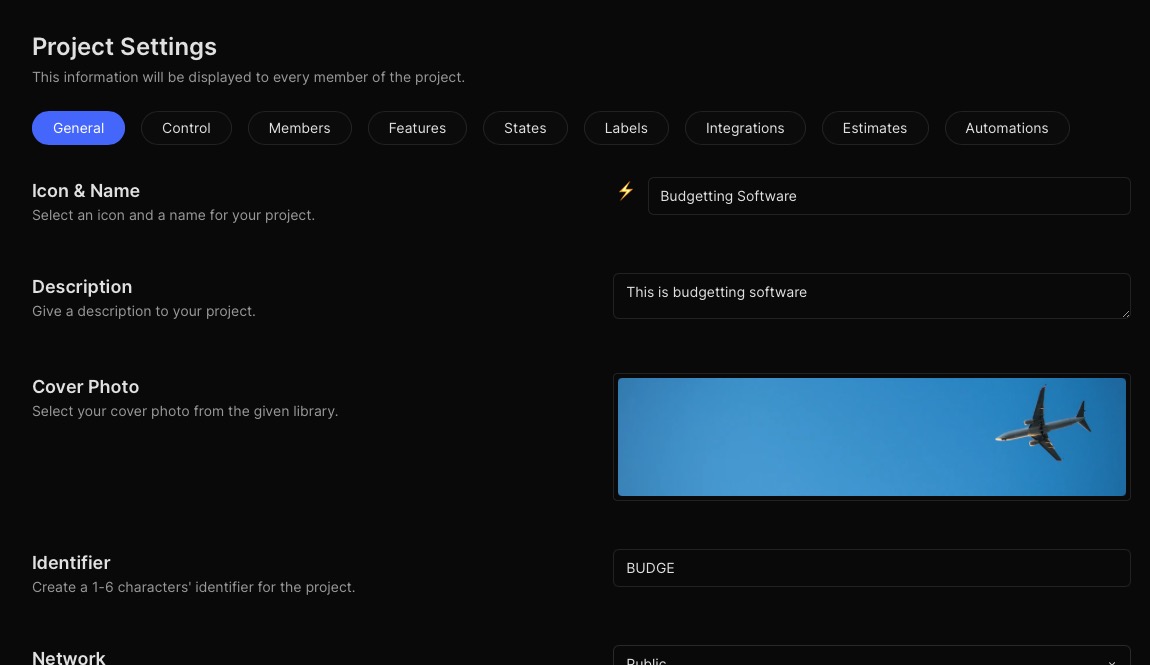This screenshot has height=665, width=1150.
Task: Open the Control settings tab
Action: (186, 128)
